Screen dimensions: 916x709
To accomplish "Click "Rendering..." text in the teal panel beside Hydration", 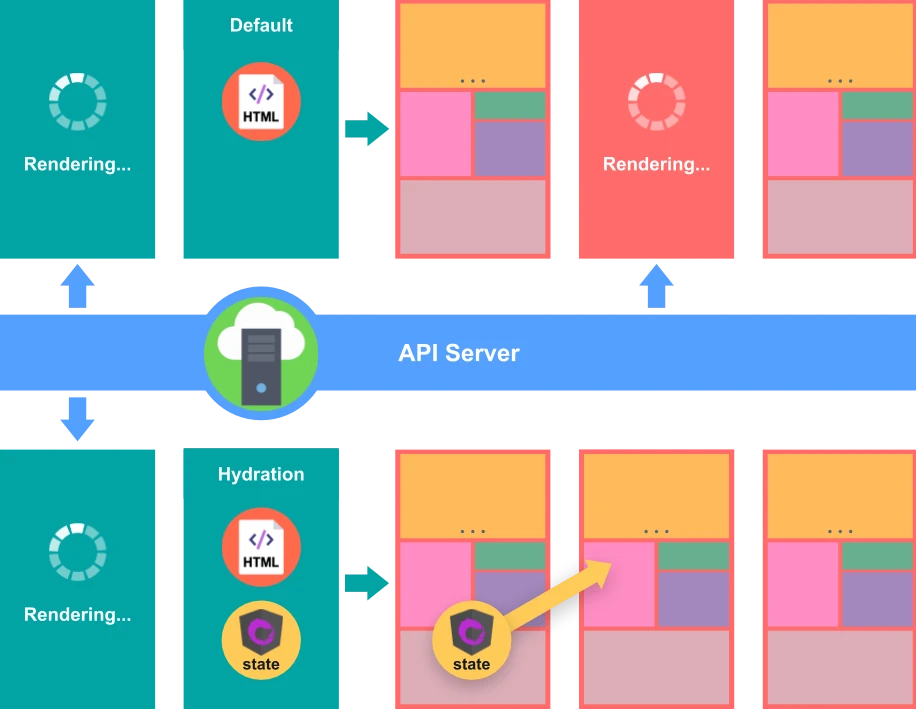I will click(78, 614).
